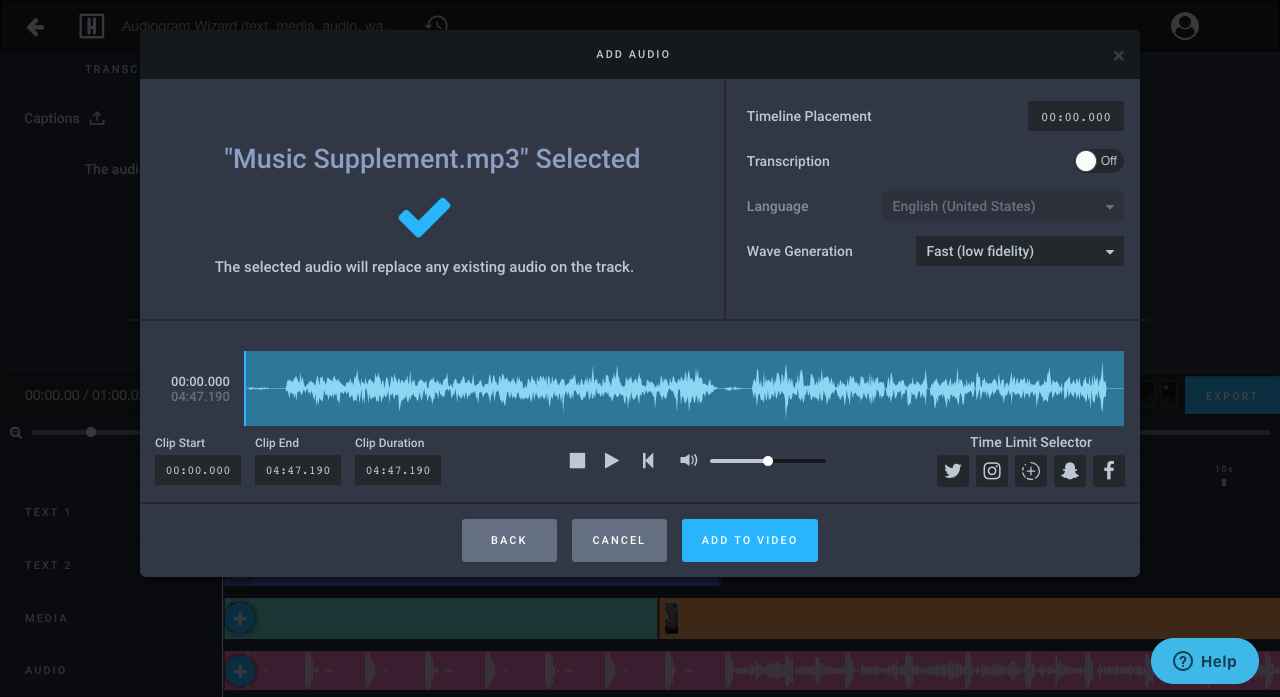Open version history via the clock icon
Screen dimensions: 1280x697
435,26
